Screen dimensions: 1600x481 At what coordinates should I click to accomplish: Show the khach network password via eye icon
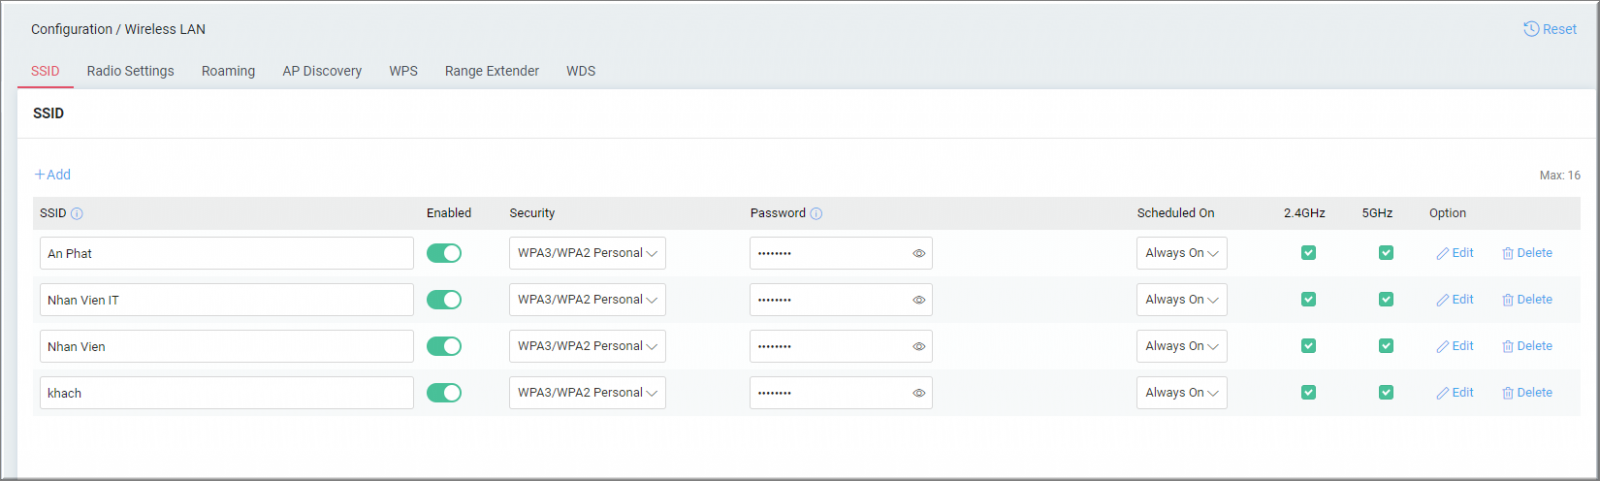click(x=918, y=393)
